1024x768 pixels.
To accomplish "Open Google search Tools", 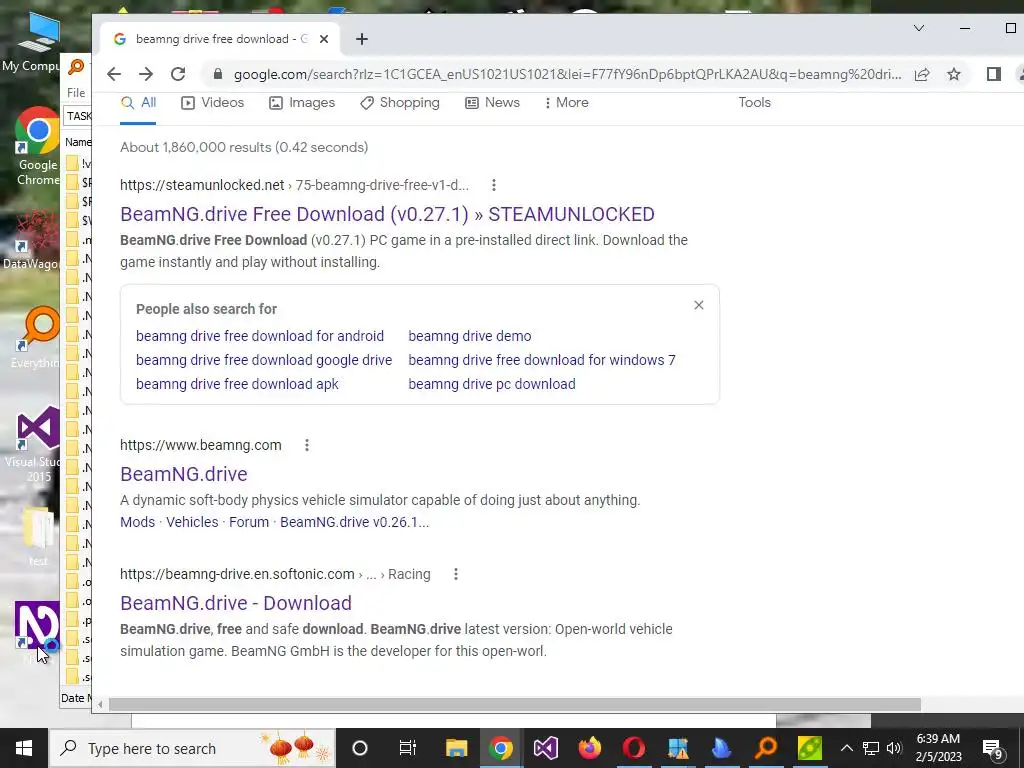I will [754, 103].
